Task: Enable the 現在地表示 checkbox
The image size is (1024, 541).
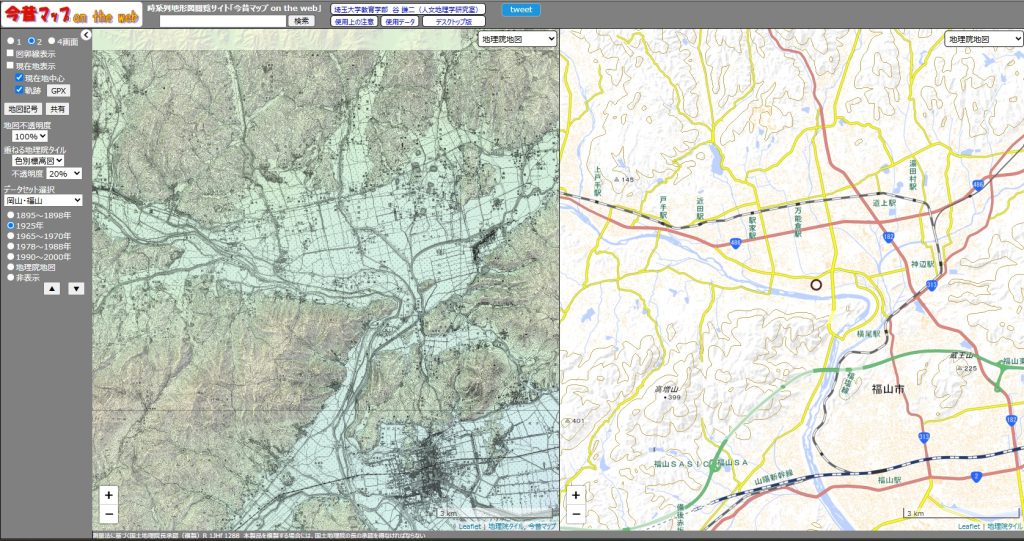Action: (x=10, y=65)
